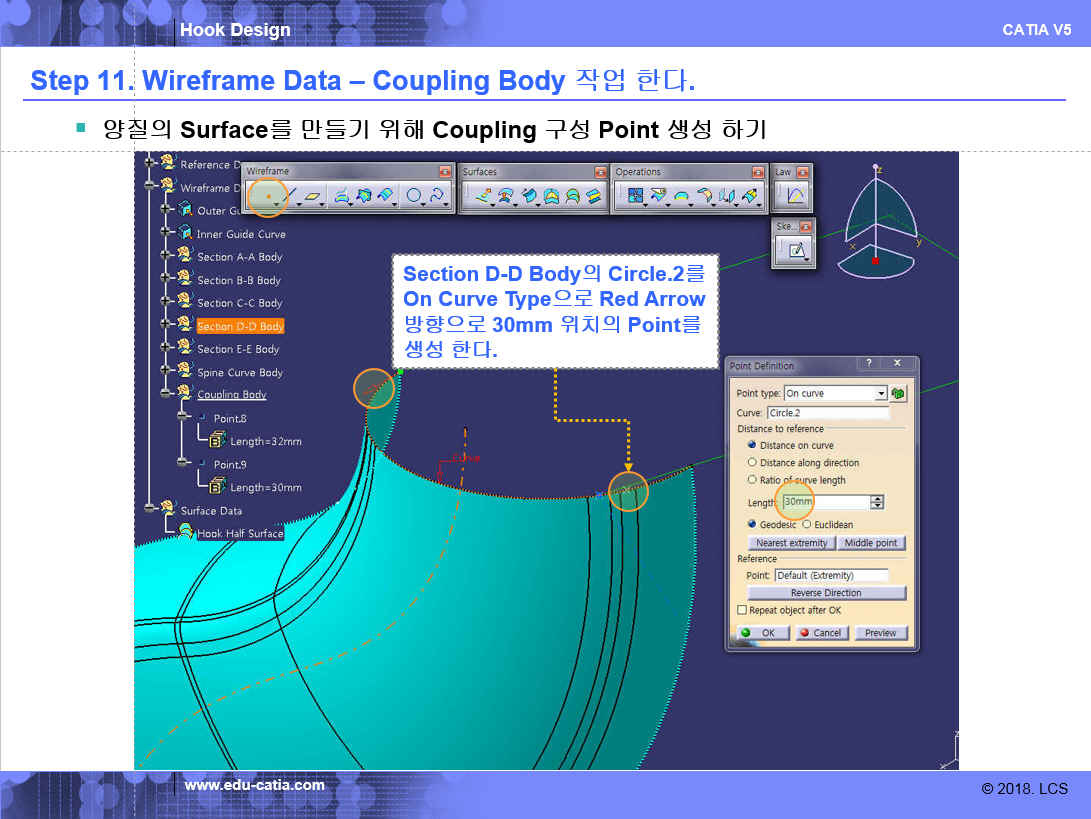Click the Length stepper arrows
The height and width of the screenshot is (819, 1091).
tap(878, 502)
